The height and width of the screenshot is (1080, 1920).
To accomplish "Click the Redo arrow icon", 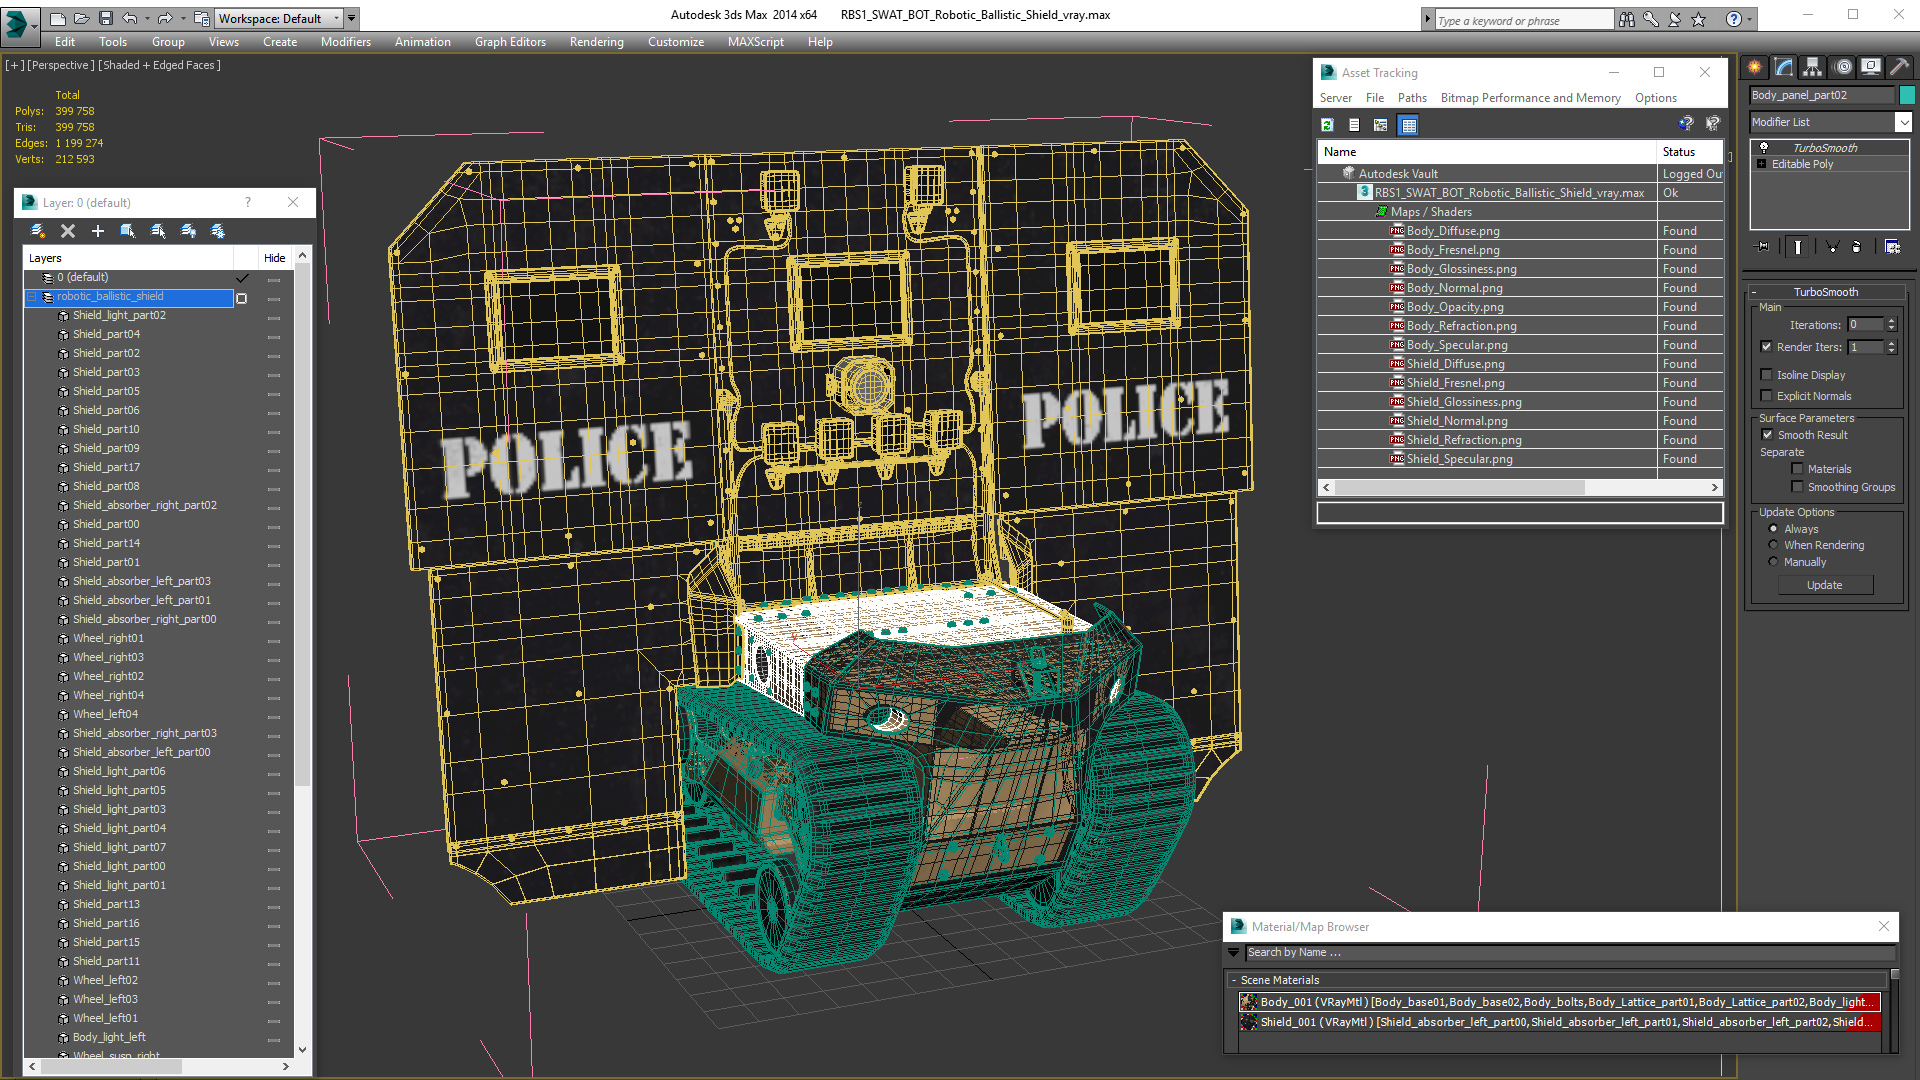I will point(165,18).
